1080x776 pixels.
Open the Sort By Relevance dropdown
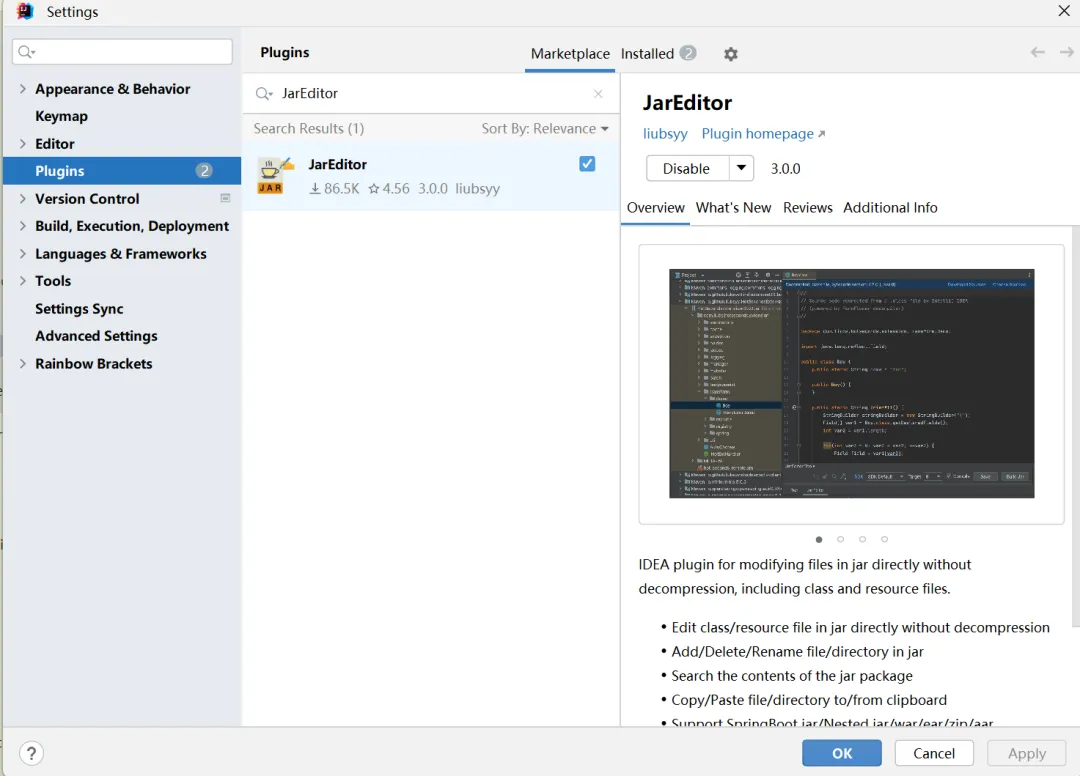pyautogui.click(x=545, y=129)
